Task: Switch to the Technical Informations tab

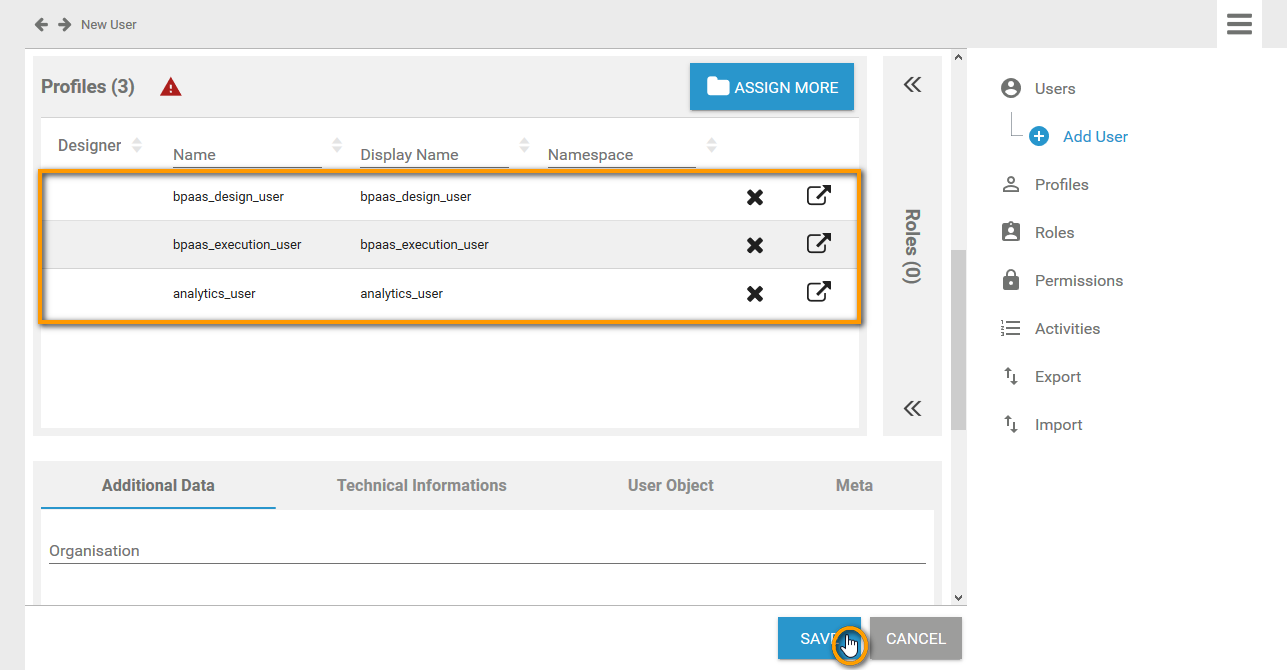Action: pyautogui.click(x=421, y=485)
